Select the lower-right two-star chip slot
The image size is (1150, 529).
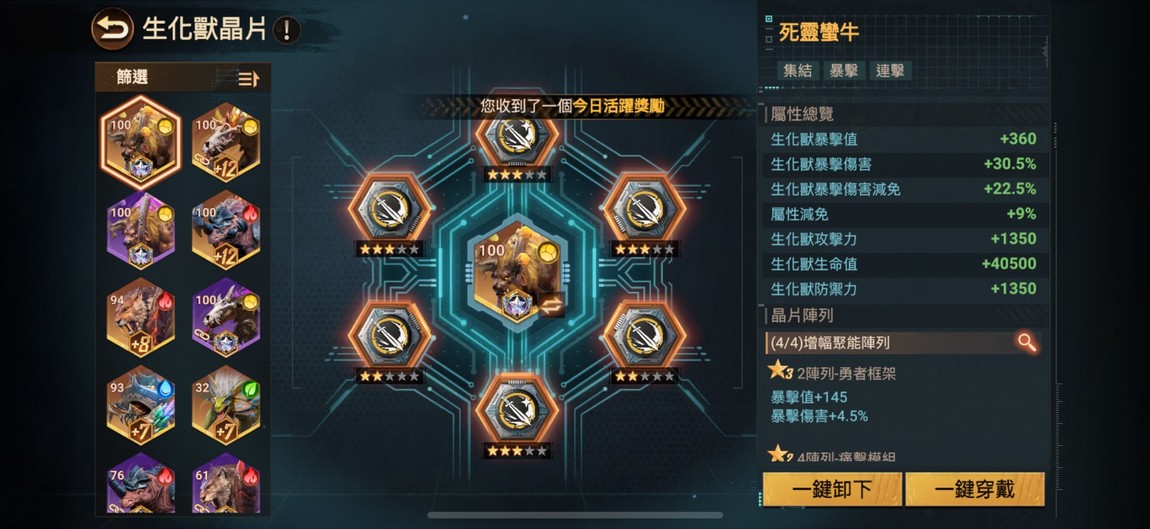coord(645,335)
